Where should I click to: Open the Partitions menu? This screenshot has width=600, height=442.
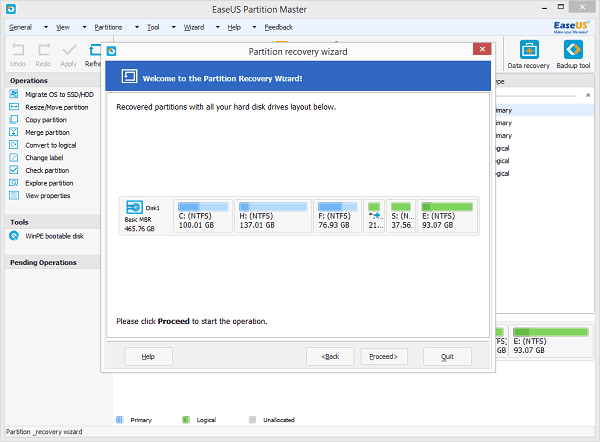(108, 27)
